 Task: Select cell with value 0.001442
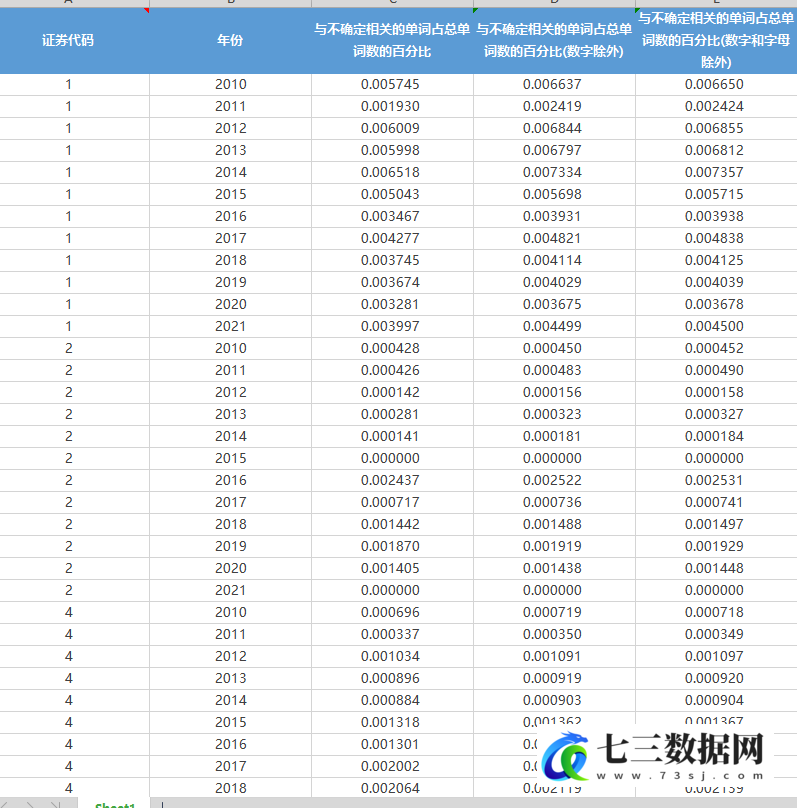392,525
